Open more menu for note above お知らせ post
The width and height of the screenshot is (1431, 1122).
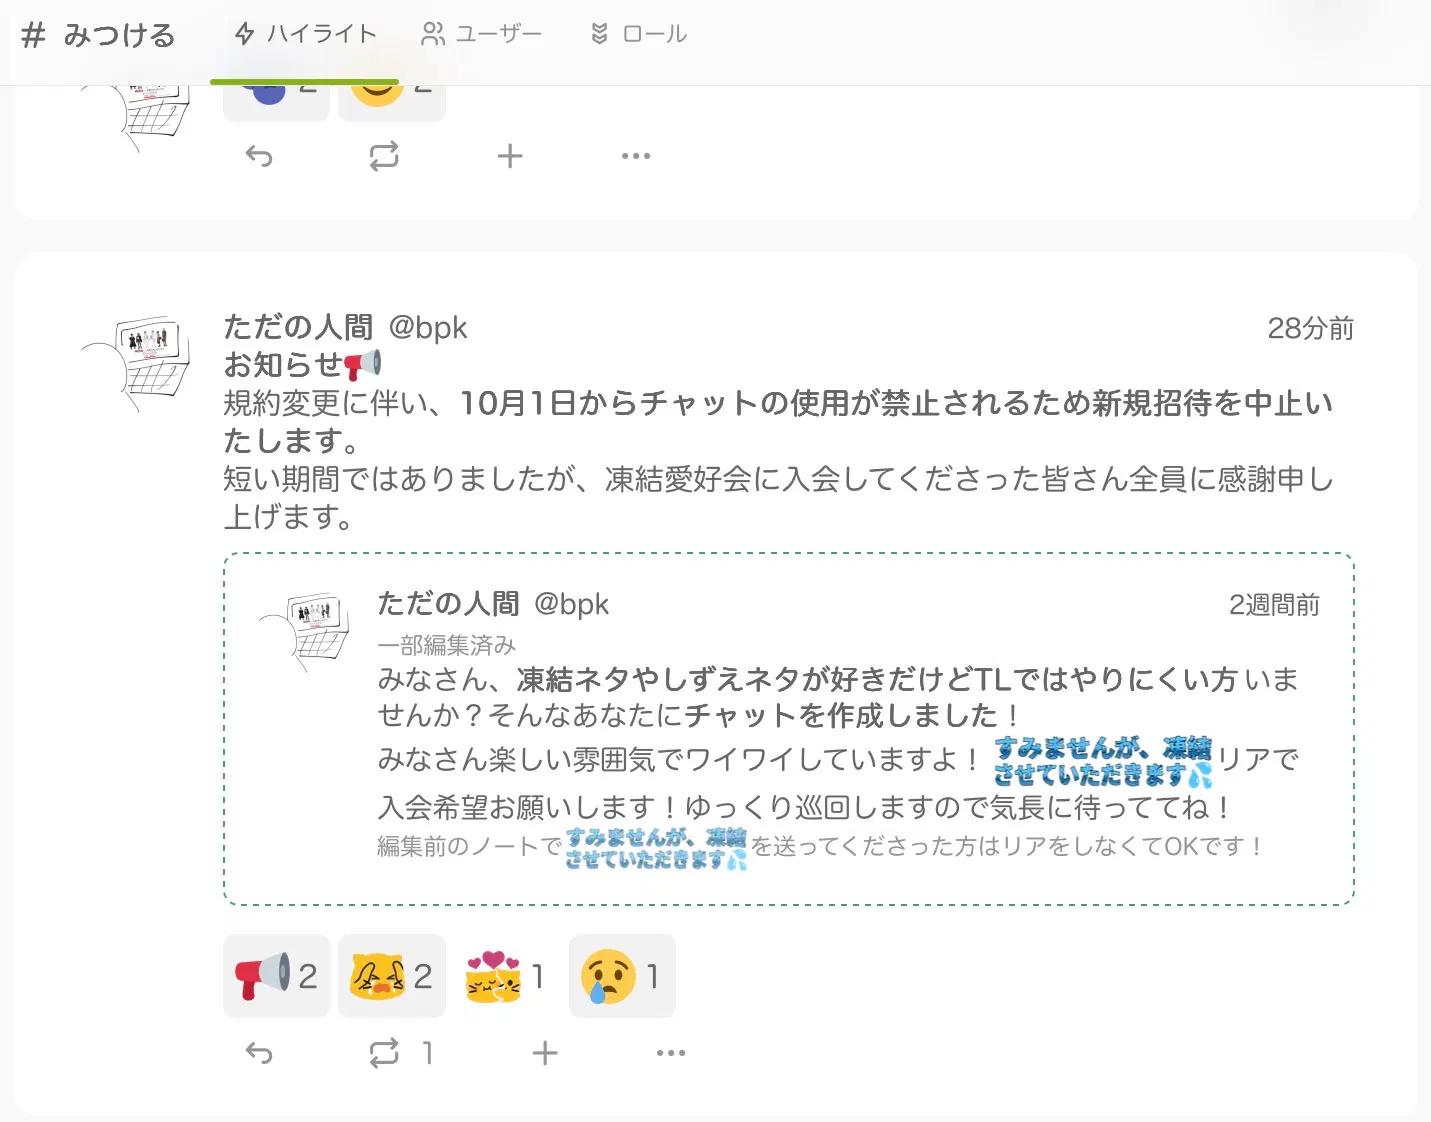(x=636, y=156)
